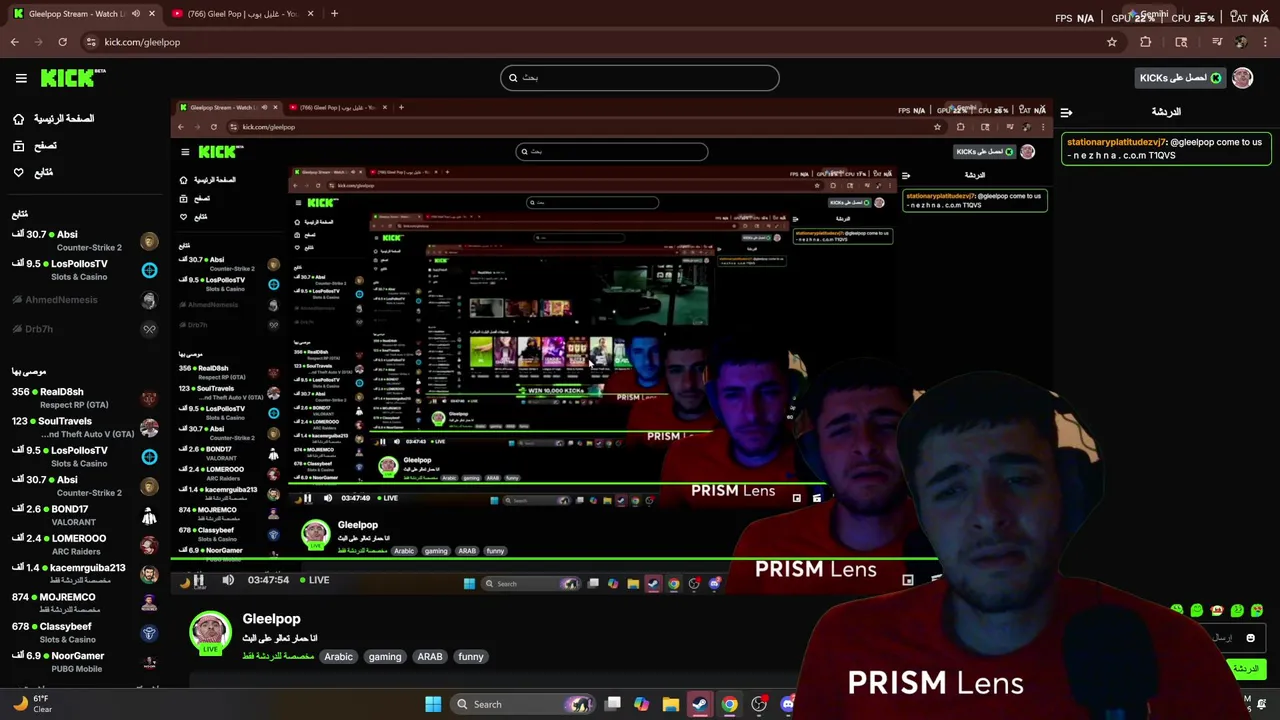The image size is (1280, 720).
Task: Open MOJREMCO recommended channel
Action: [x=84, y=603]
